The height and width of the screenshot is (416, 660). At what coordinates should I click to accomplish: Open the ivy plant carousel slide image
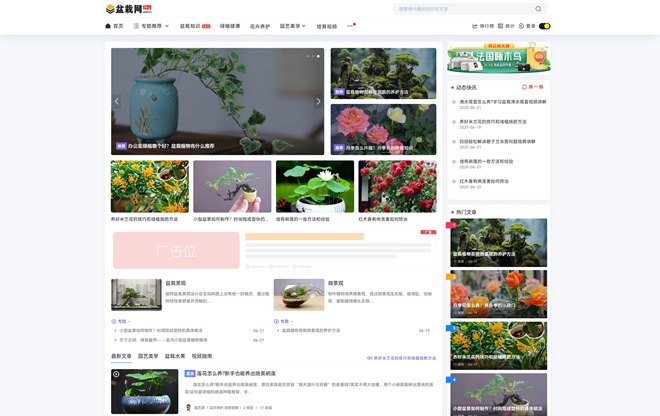point(218,101)
